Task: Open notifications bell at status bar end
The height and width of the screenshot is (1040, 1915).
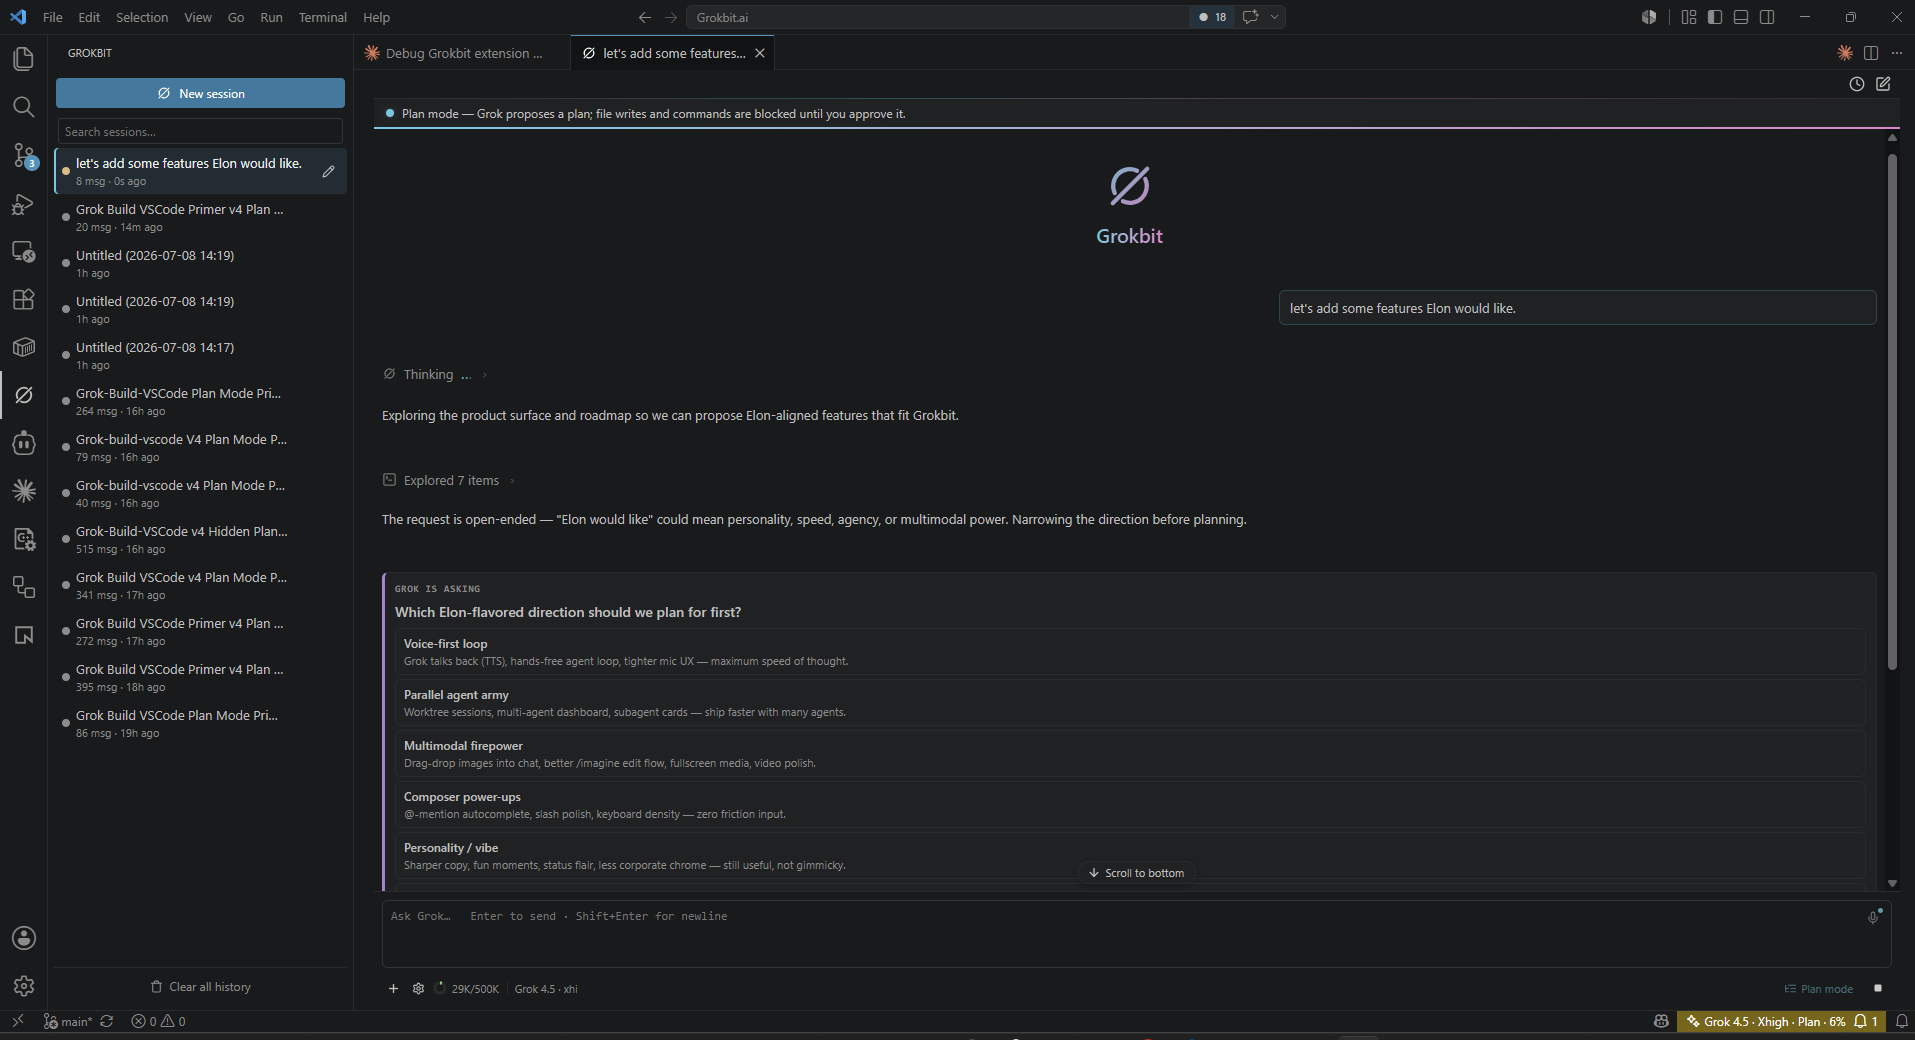Action: (1901, 1021)
